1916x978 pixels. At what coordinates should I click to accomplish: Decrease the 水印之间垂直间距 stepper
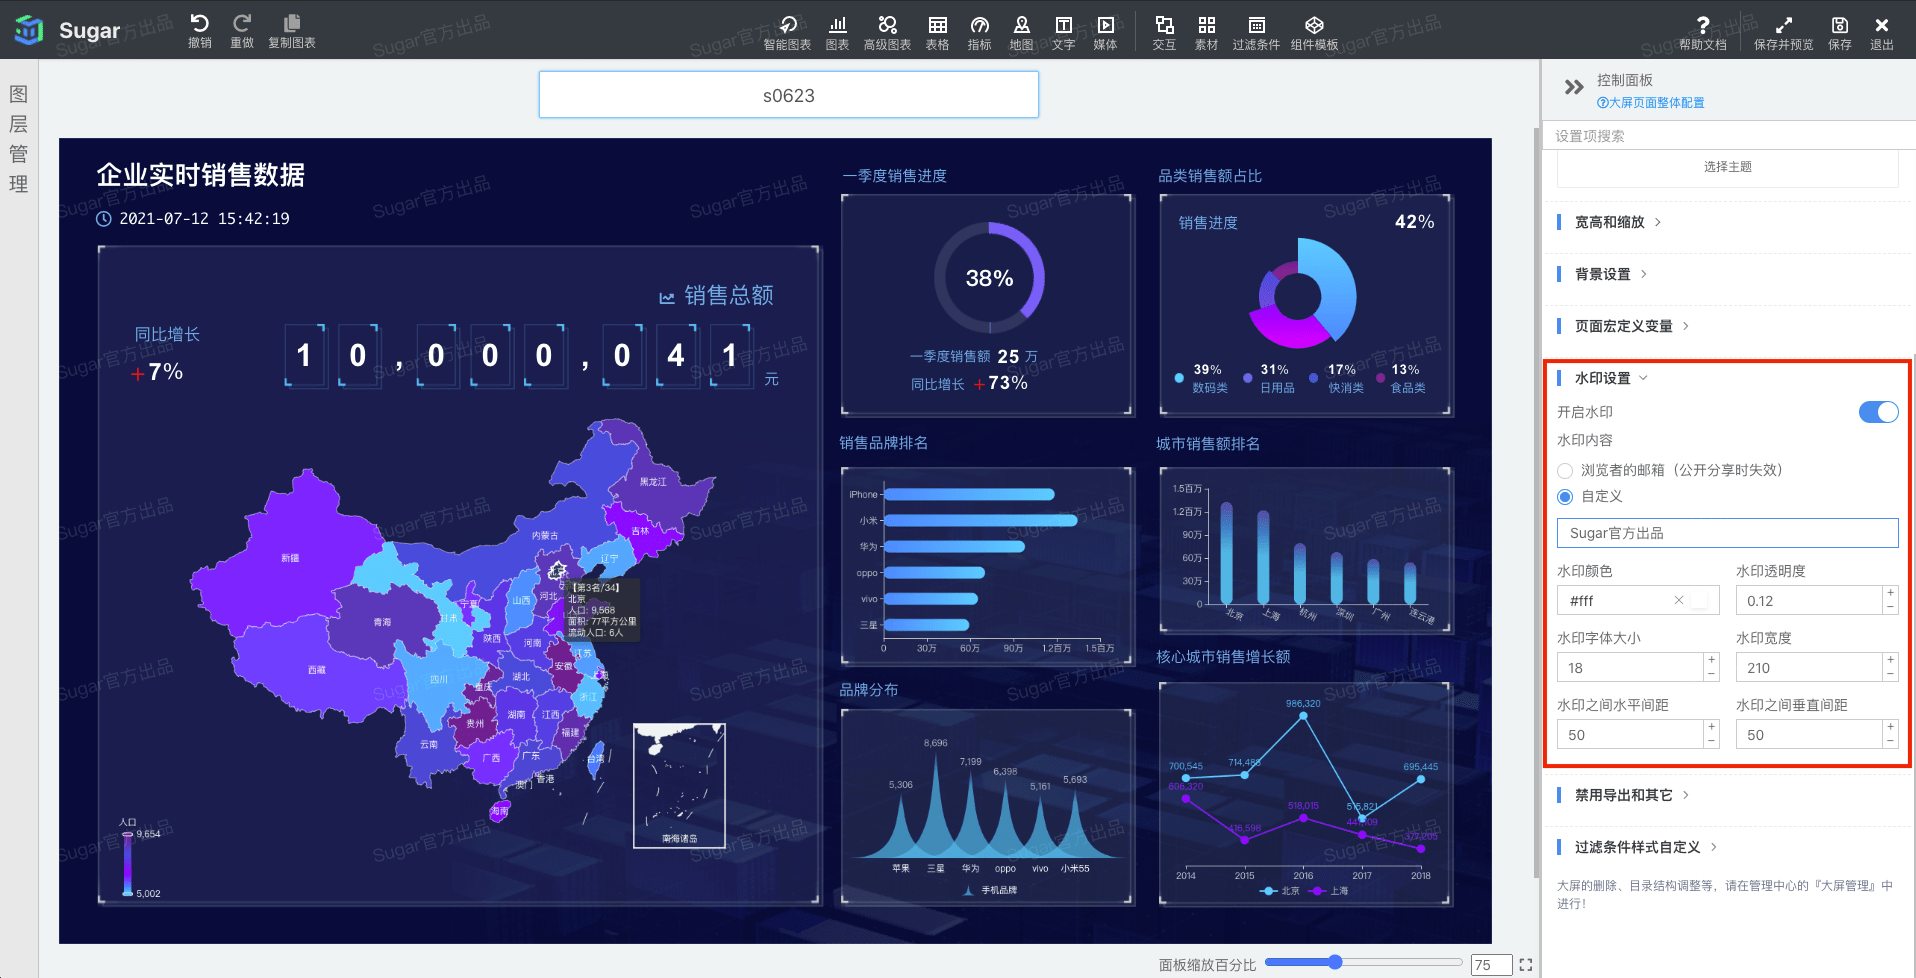tap(1890, 742)
